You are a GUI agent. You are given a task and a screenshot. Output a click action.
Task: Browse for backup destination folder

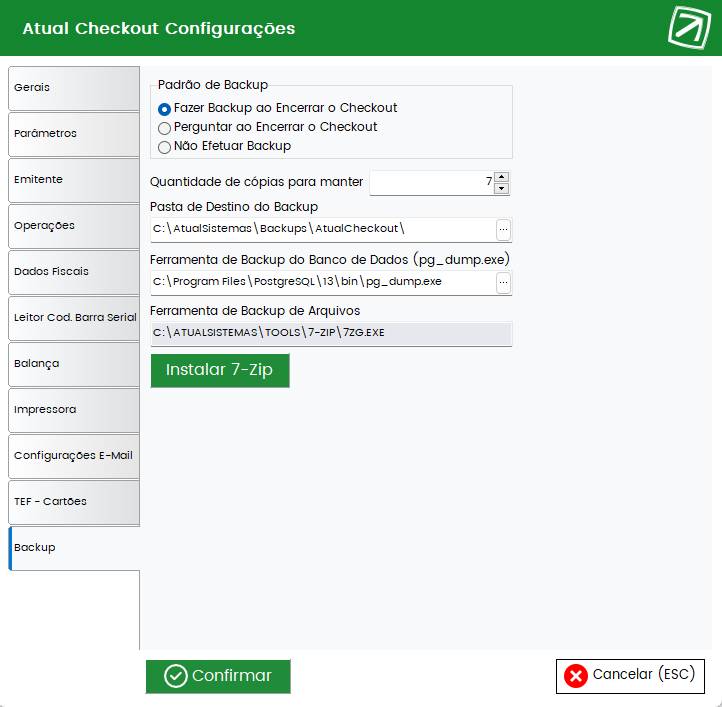coord(503,229)
